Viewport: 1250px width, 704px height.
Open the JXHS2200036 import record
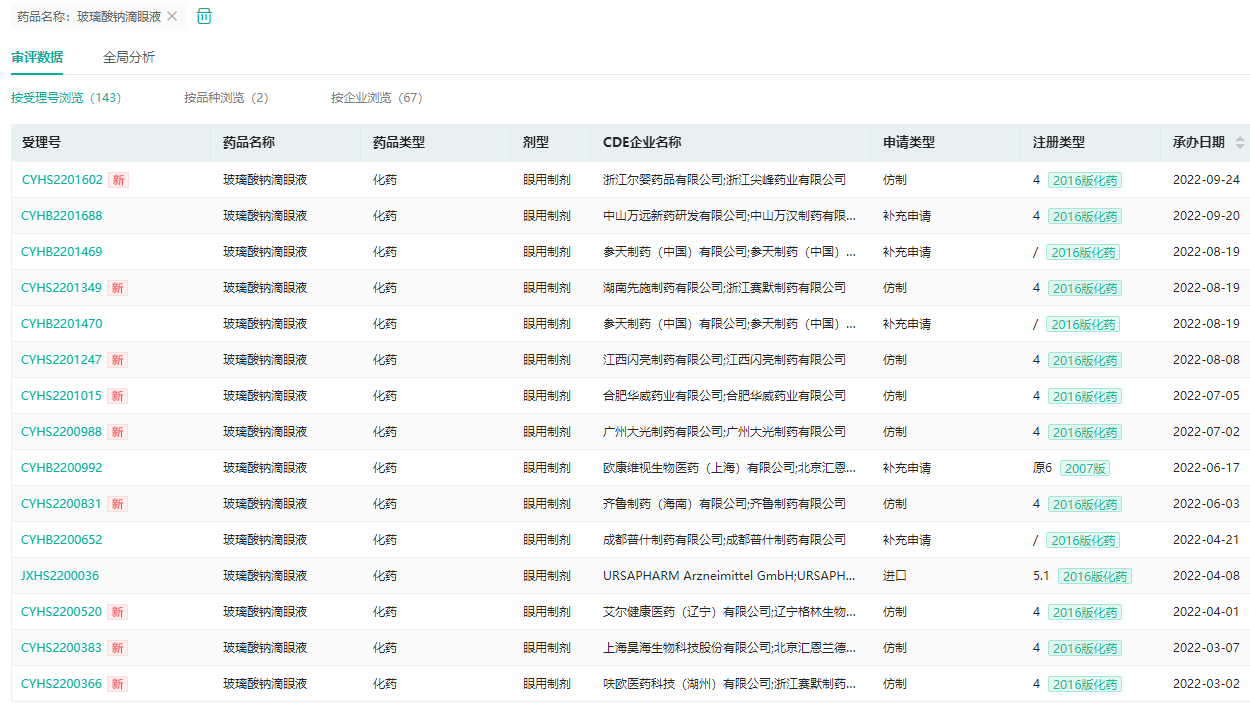[60, 576]
